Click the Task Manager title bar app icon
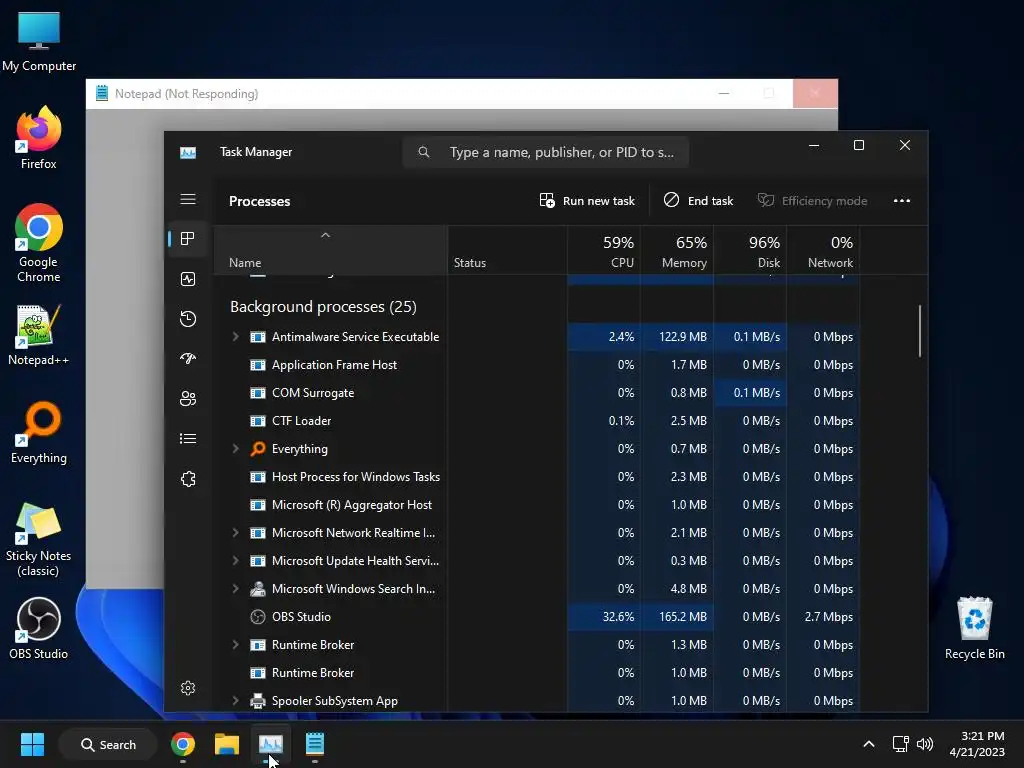The height and width of the screenshot is (768, 1024). [188, 152]
